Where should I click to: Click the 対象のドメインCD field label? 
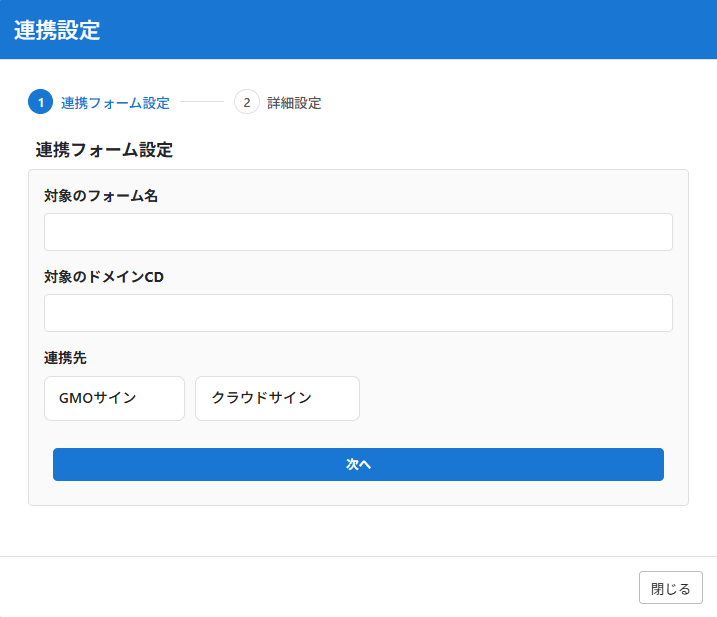click(x=104, y=277)
